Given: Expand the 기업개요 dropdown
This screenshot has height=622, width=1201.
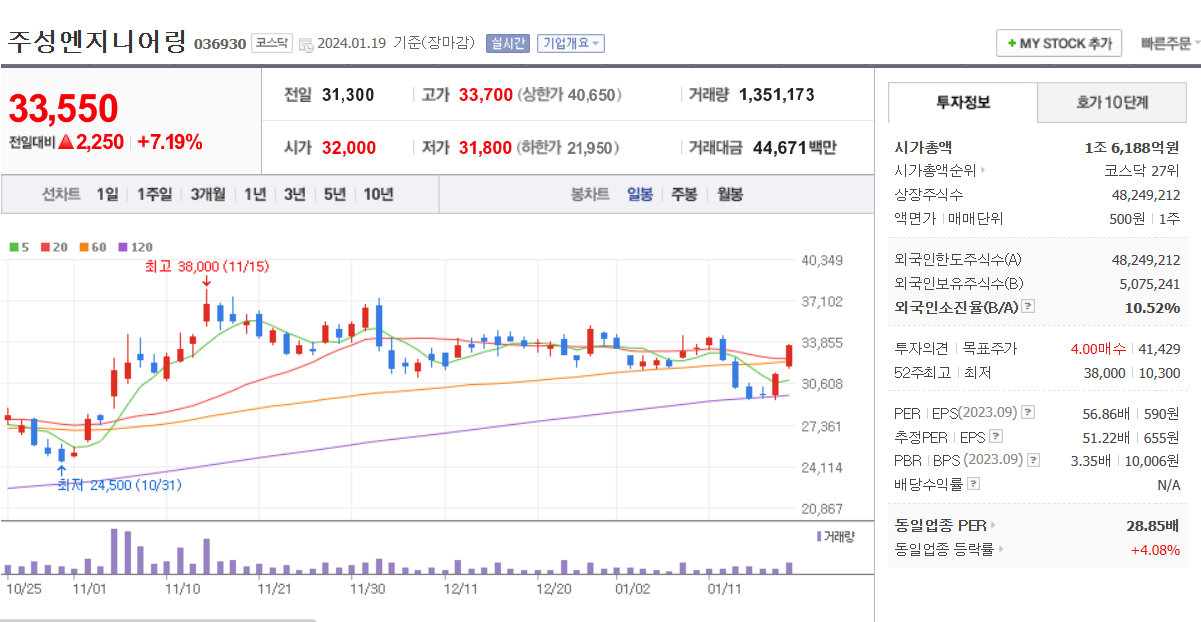Looking at the screenshot, I should [x=570, y=43].
